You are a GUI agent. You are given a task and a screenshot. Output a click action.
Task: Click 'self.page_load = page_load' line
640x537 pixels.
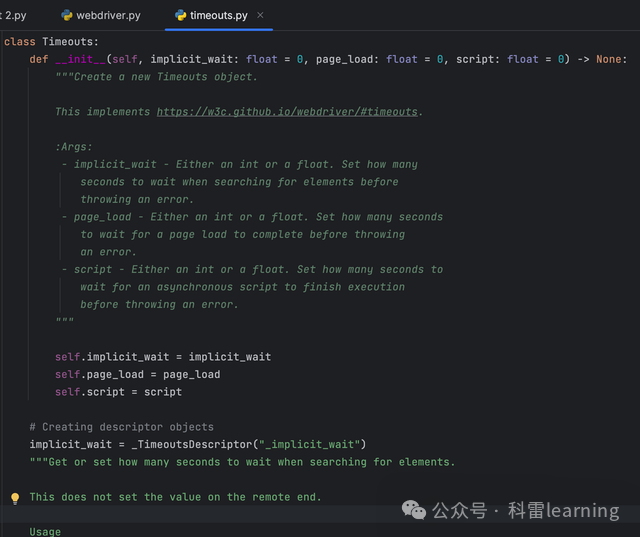[138, 375]
